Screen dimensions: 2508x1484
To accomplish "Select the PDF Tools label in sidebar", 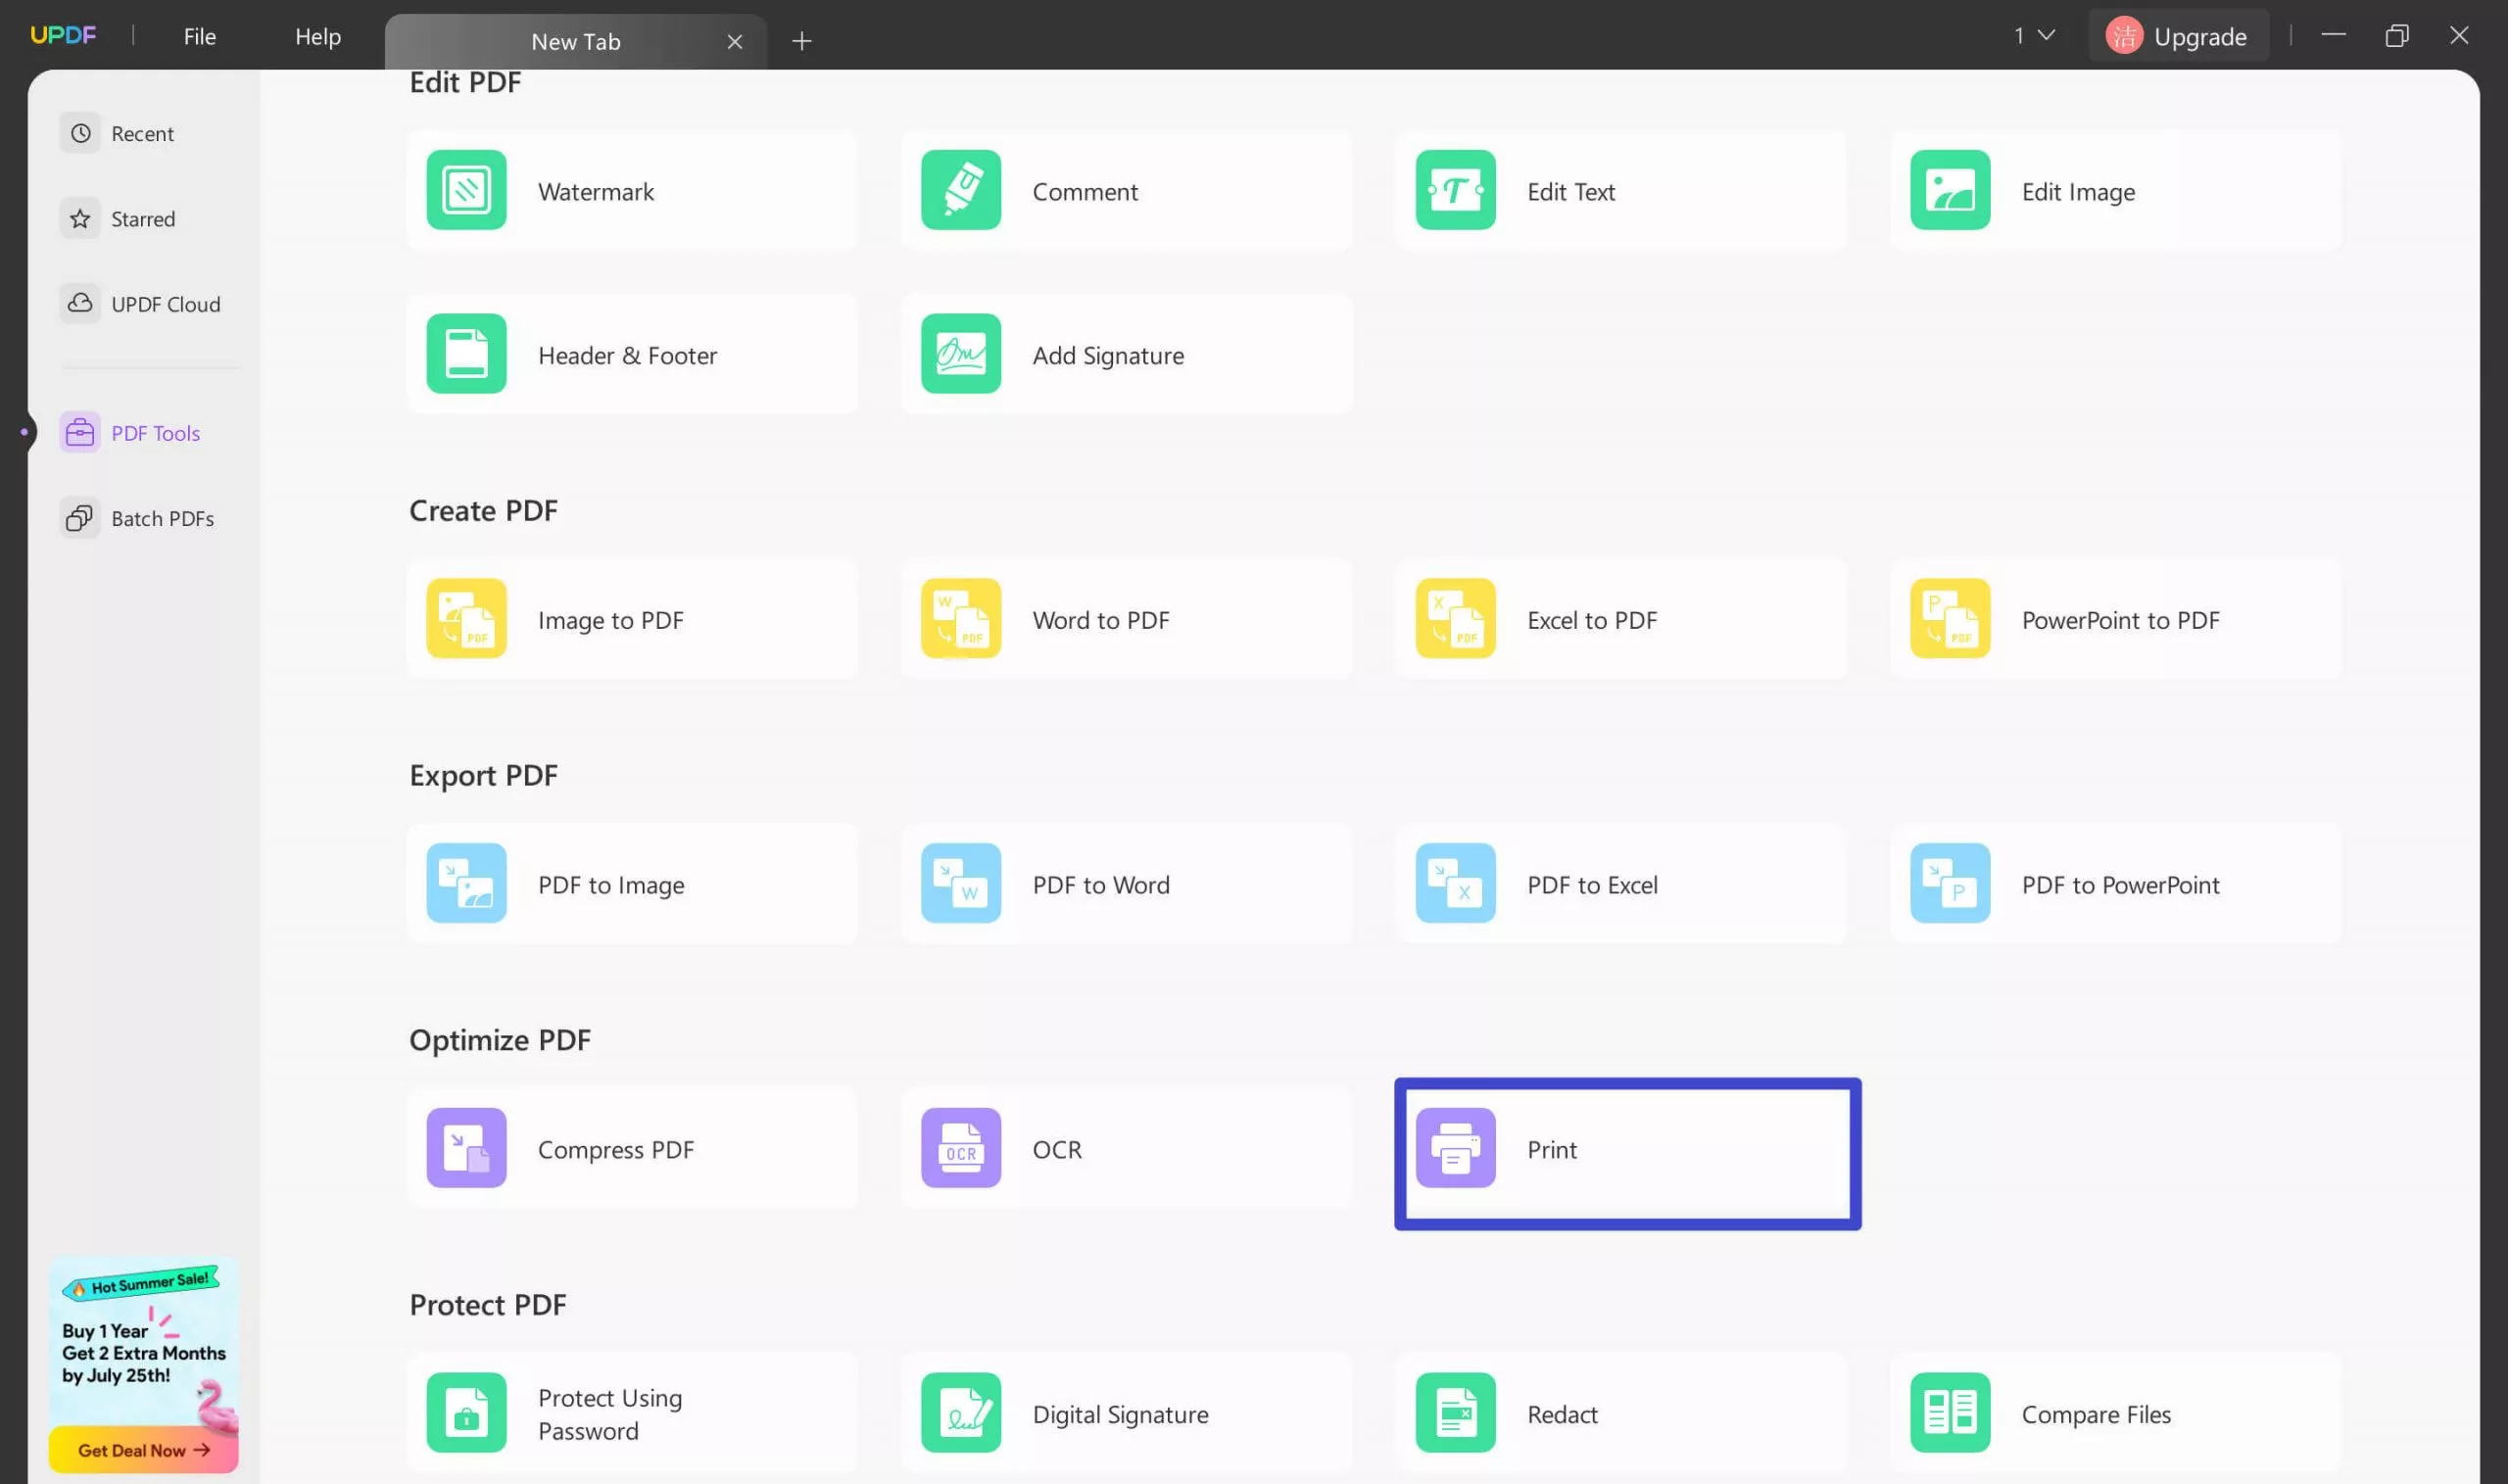I will 156,432.
